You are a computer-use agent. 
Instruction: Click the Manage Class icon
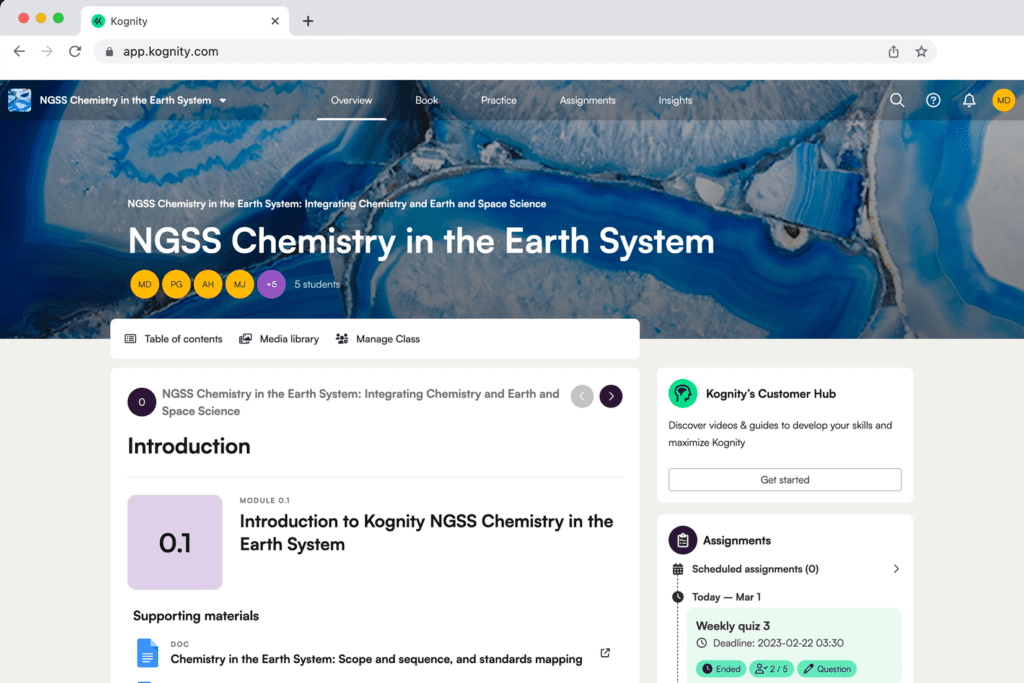341,338
